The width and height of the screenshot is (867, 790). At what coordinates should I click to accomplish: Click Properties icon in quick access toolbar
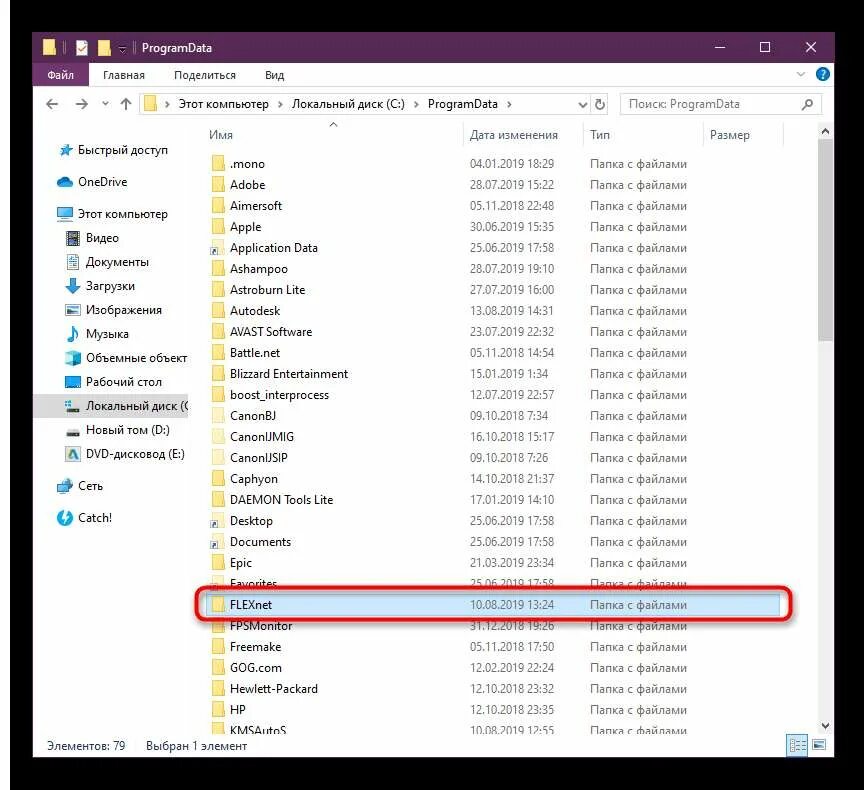(x=82, y=48)
